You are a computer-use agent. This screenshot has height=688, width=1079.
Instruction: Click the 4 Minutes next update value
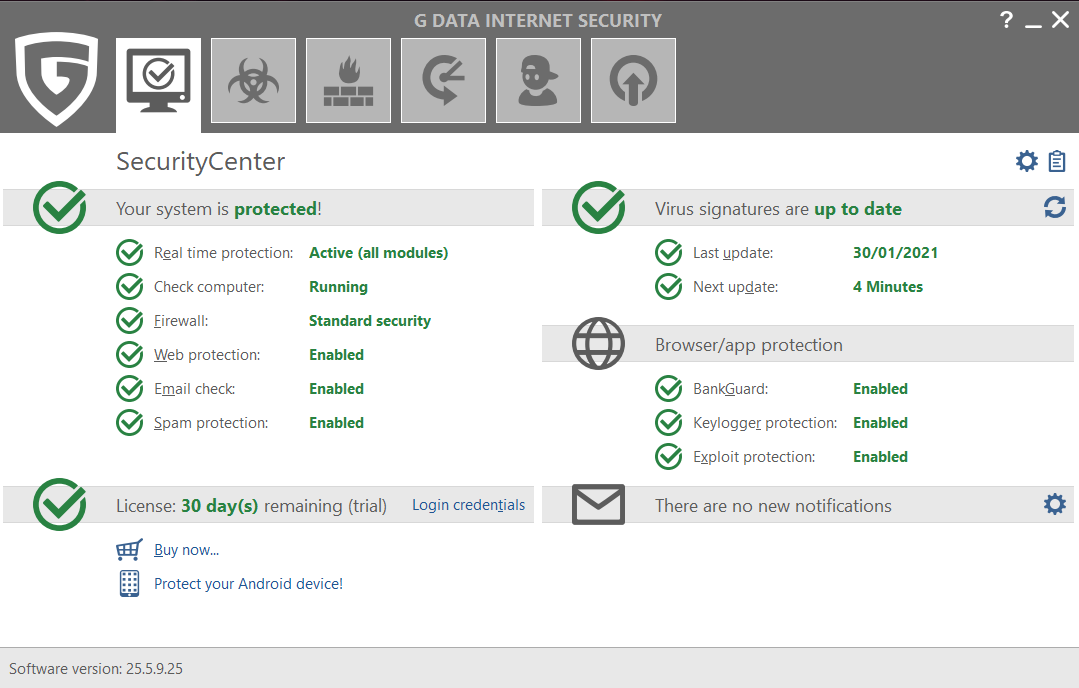pos(888,287)
